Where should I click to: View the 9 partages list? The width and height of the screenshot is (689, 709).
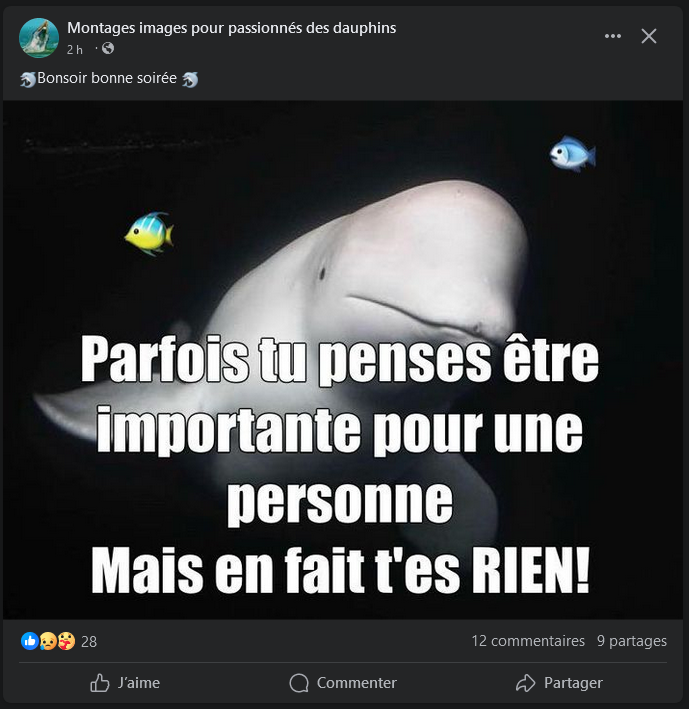pos(632,641)
